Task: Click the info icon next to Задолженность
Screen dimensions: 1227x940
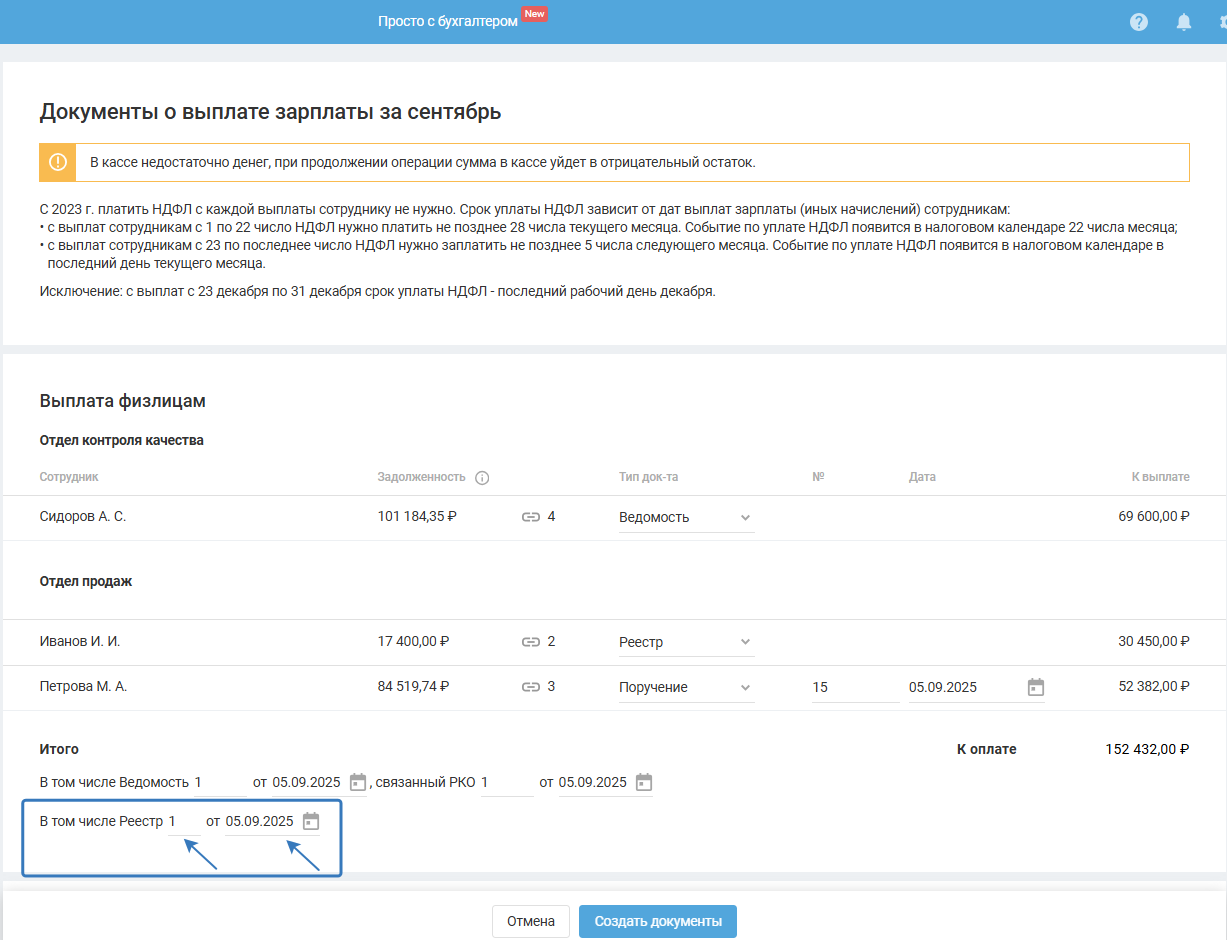Action: click(x=482, y=478)
